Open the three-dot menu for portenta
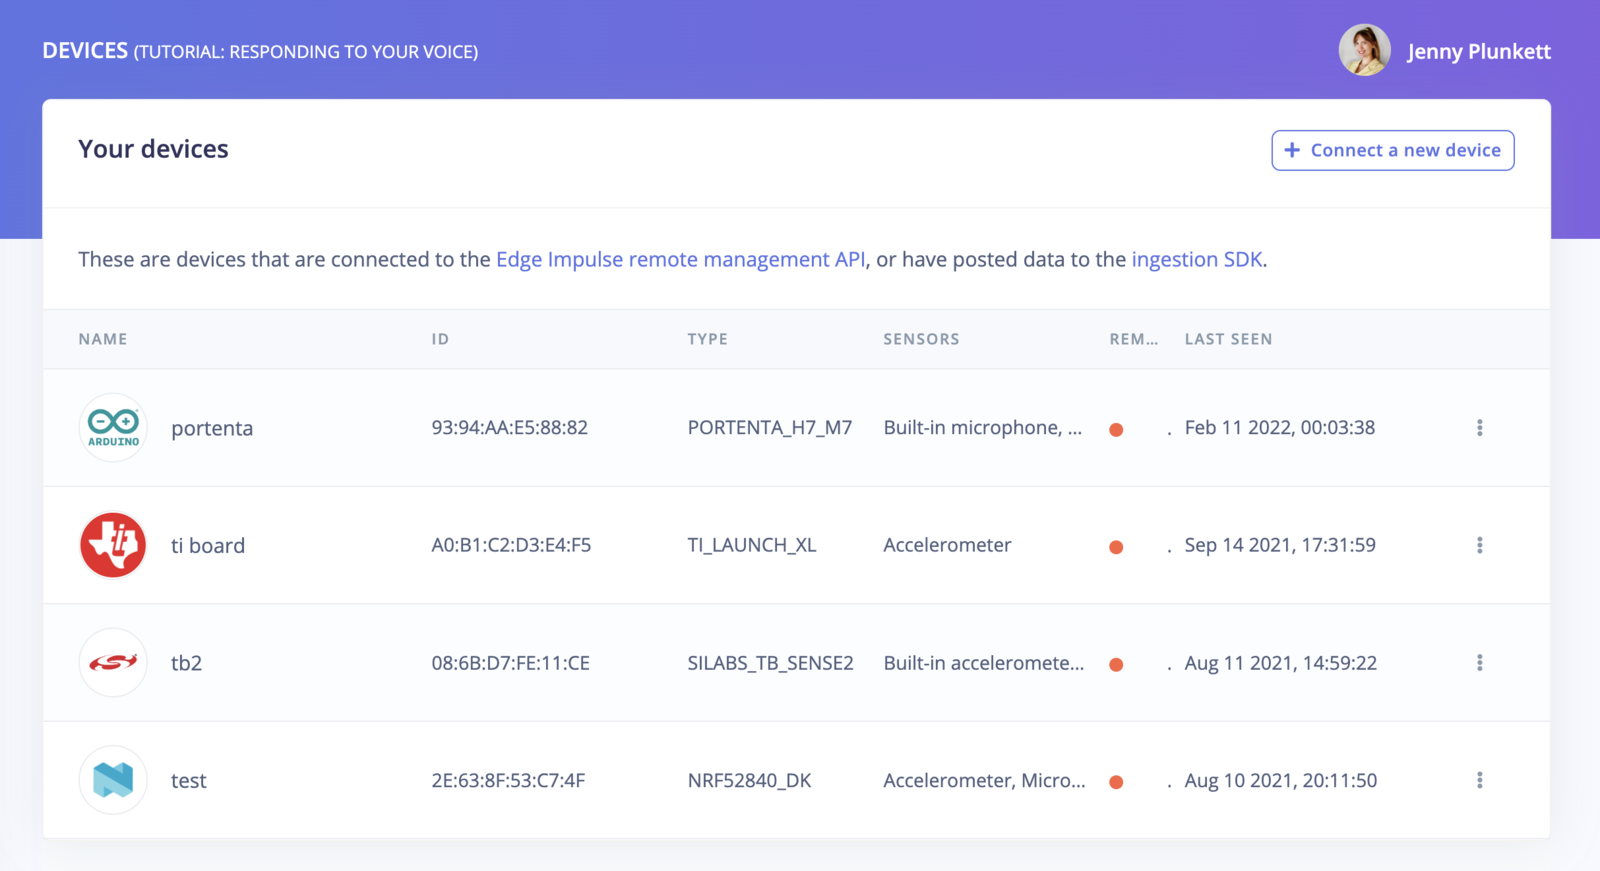 [x=1480, y=428]
